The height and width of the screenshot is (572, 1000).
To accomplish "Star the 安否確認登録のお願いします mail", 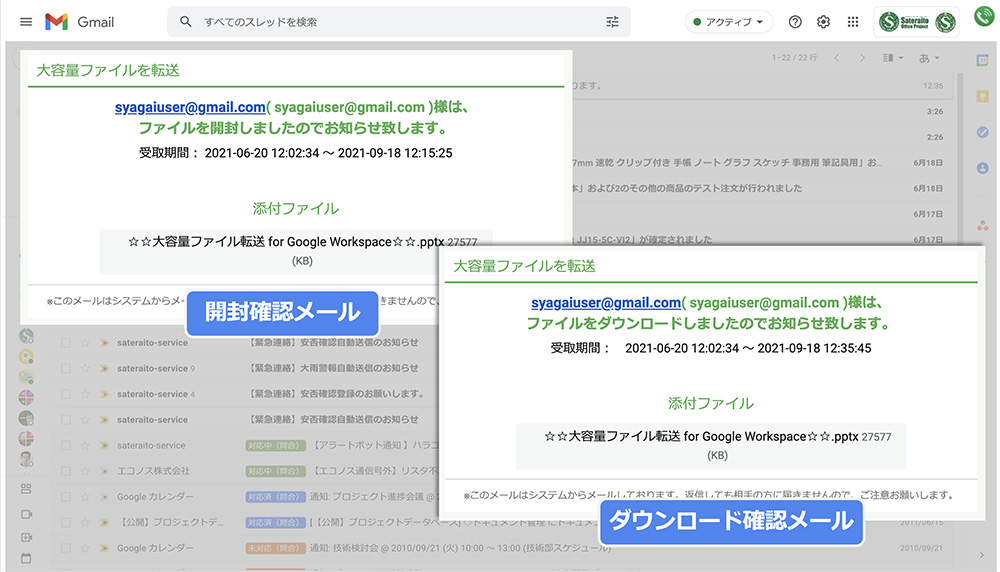I will [x=85, y=394].
